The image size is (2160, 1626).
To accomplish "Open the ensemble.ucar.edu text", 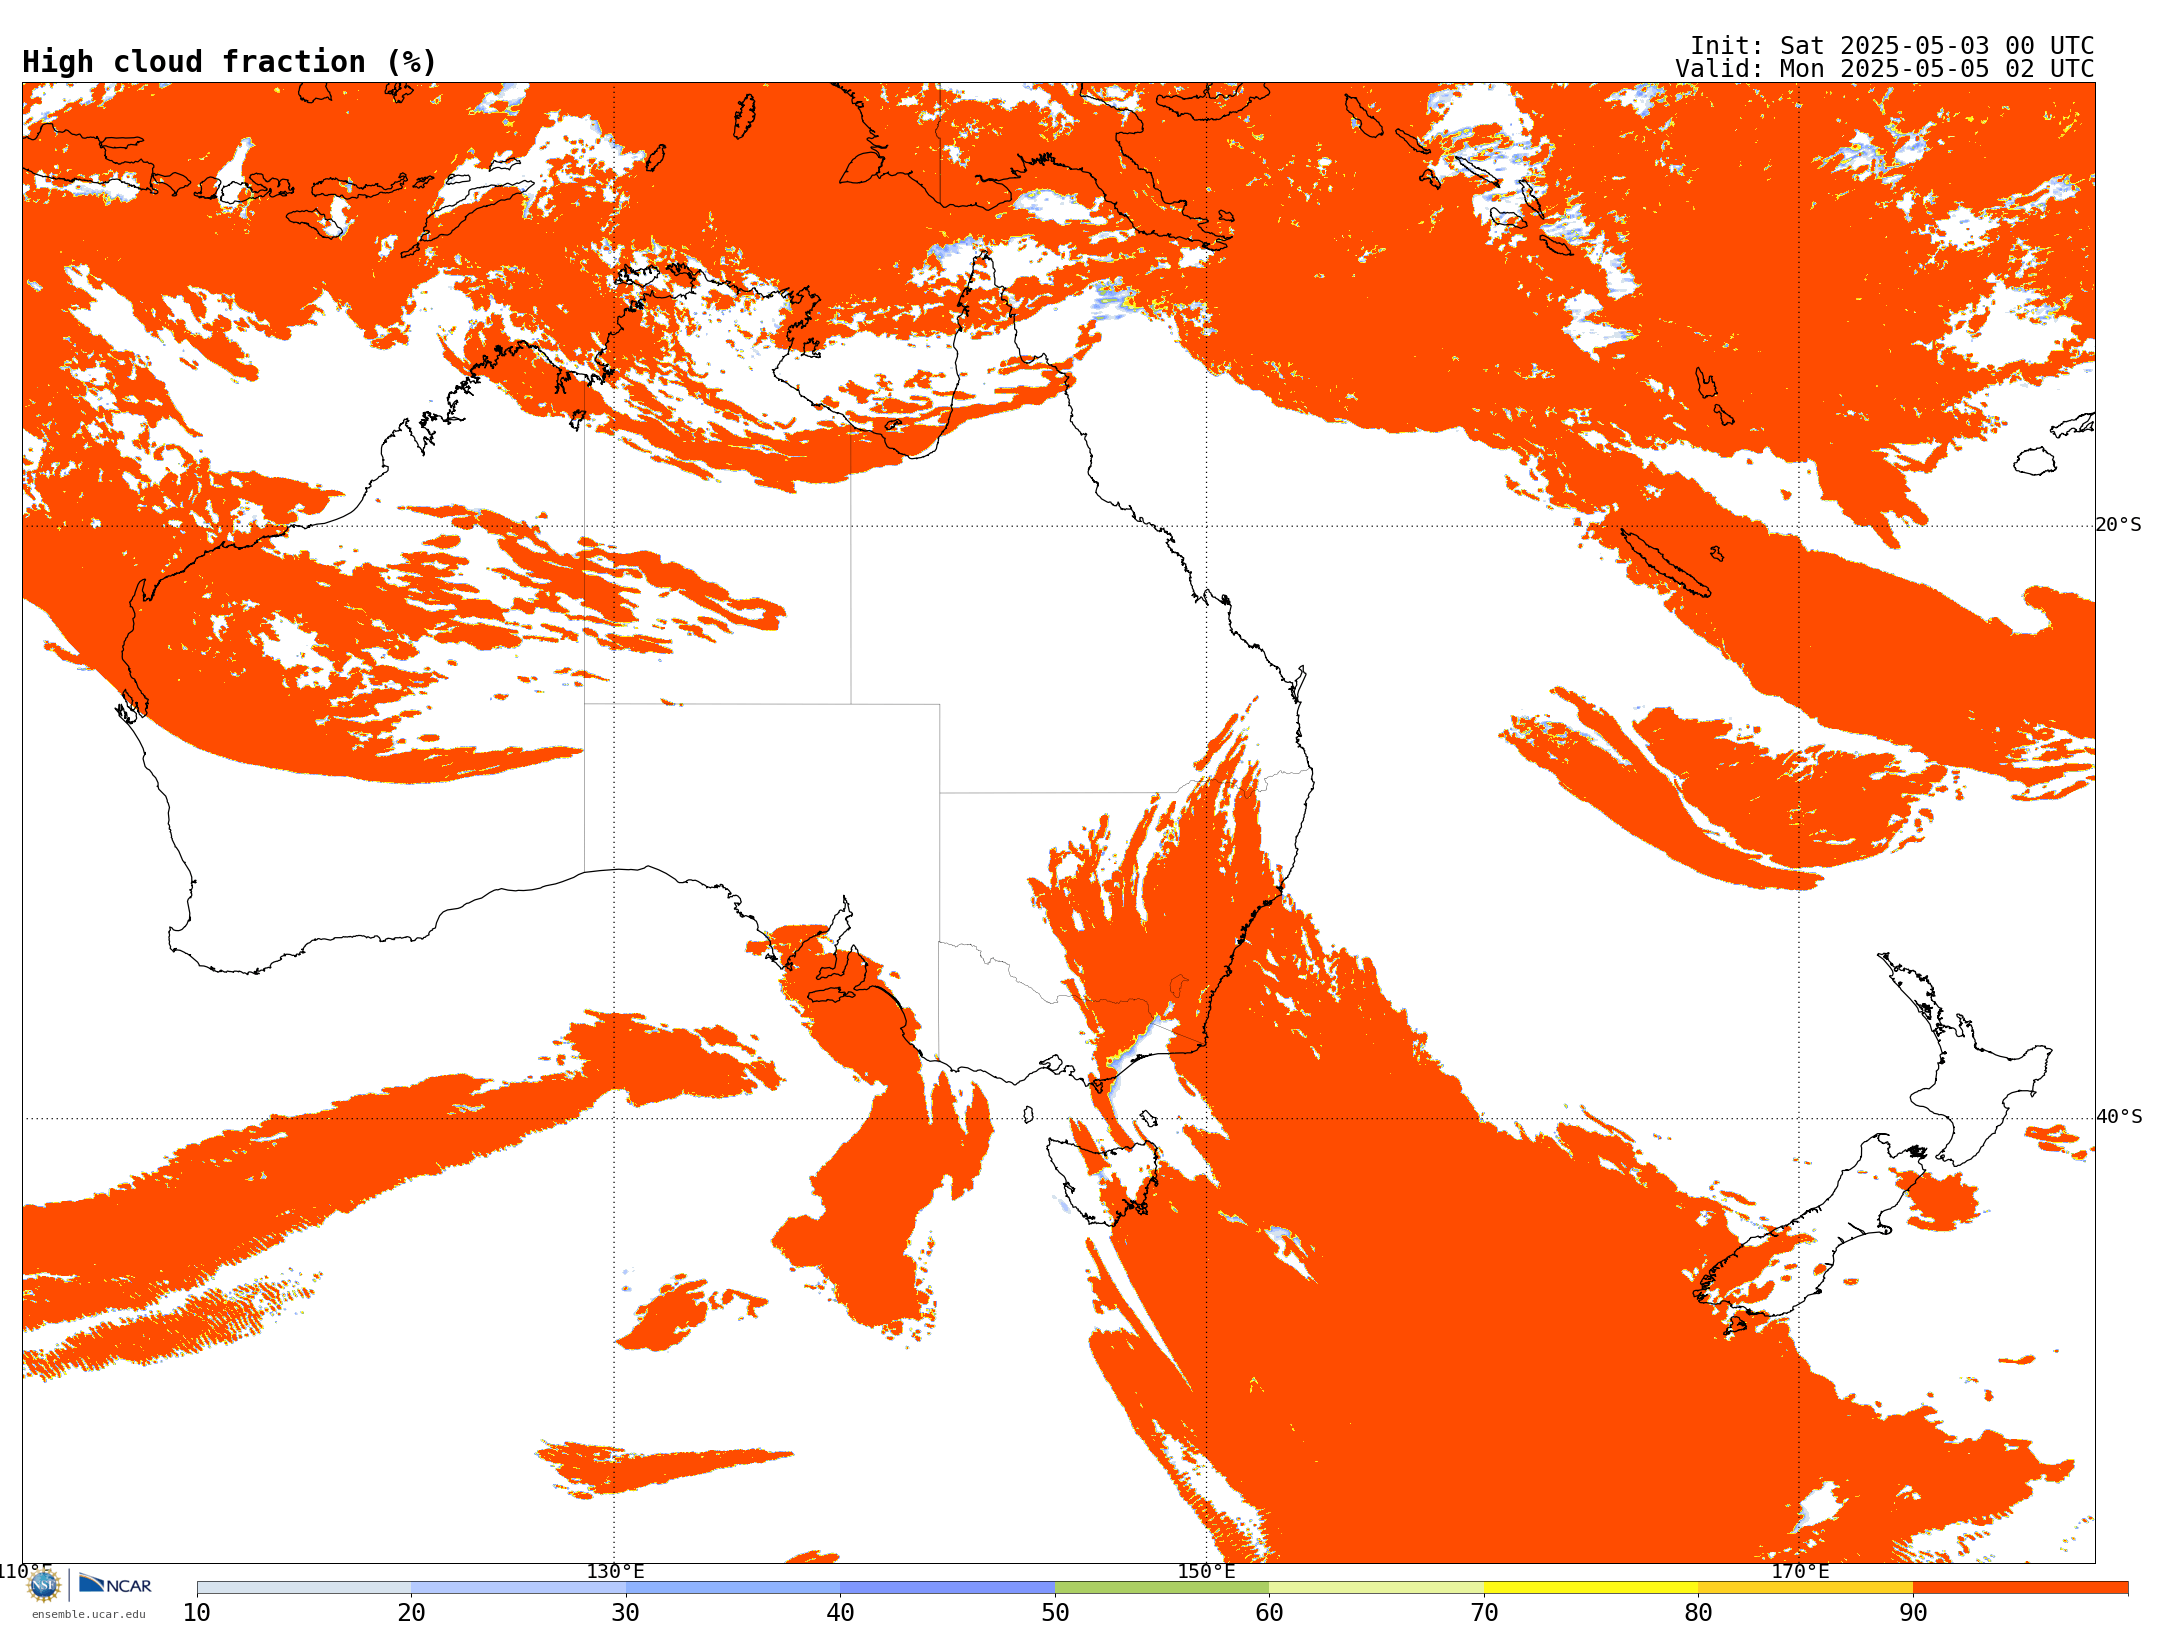I will (x=89, y=1614).
